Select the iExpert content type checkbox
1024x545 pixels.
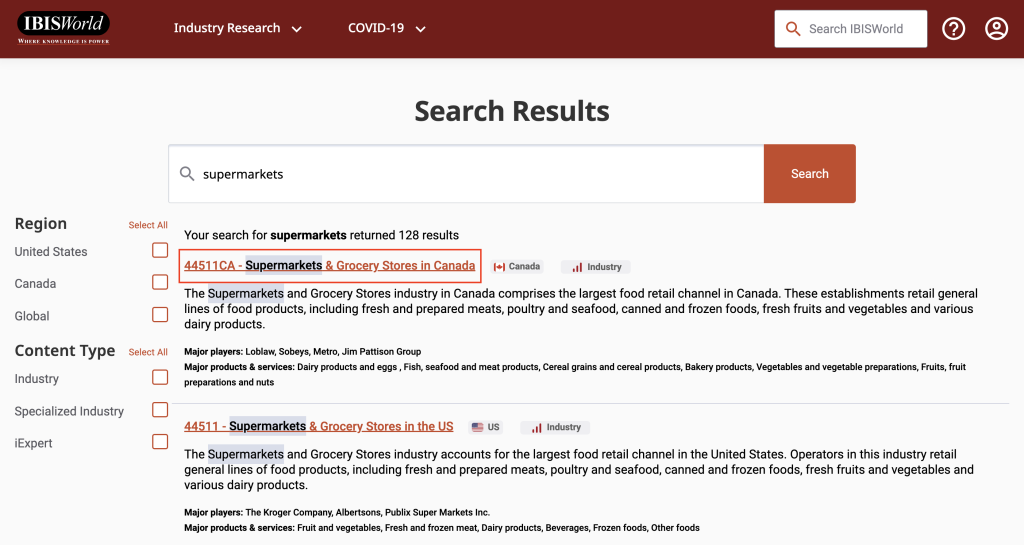pyautogui.click(x=160, y=442)
